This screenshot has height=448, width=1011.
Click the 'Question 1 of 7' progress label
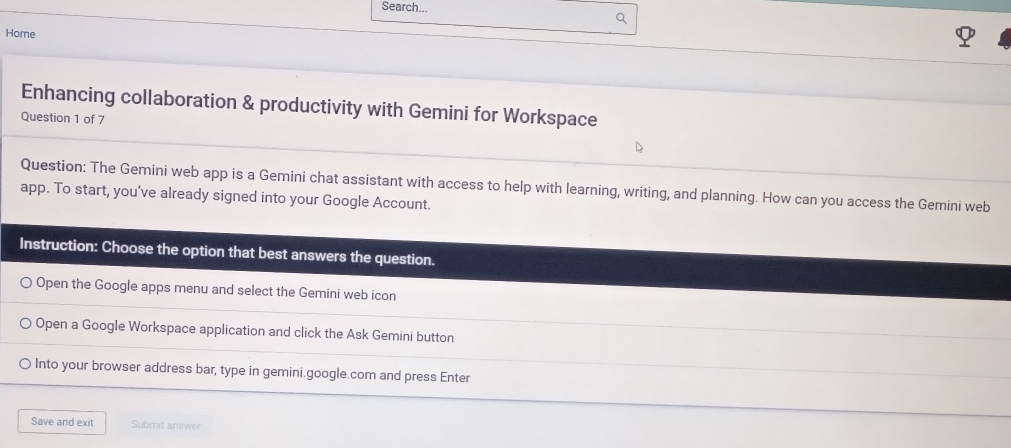click(62, 119)
